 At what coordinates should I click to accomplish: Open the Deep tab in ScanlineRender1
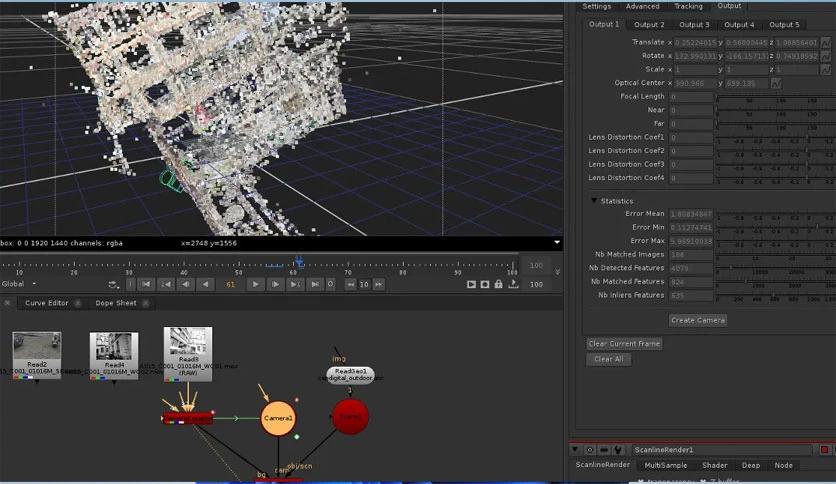pyautogui.click(x=751, y=465)
